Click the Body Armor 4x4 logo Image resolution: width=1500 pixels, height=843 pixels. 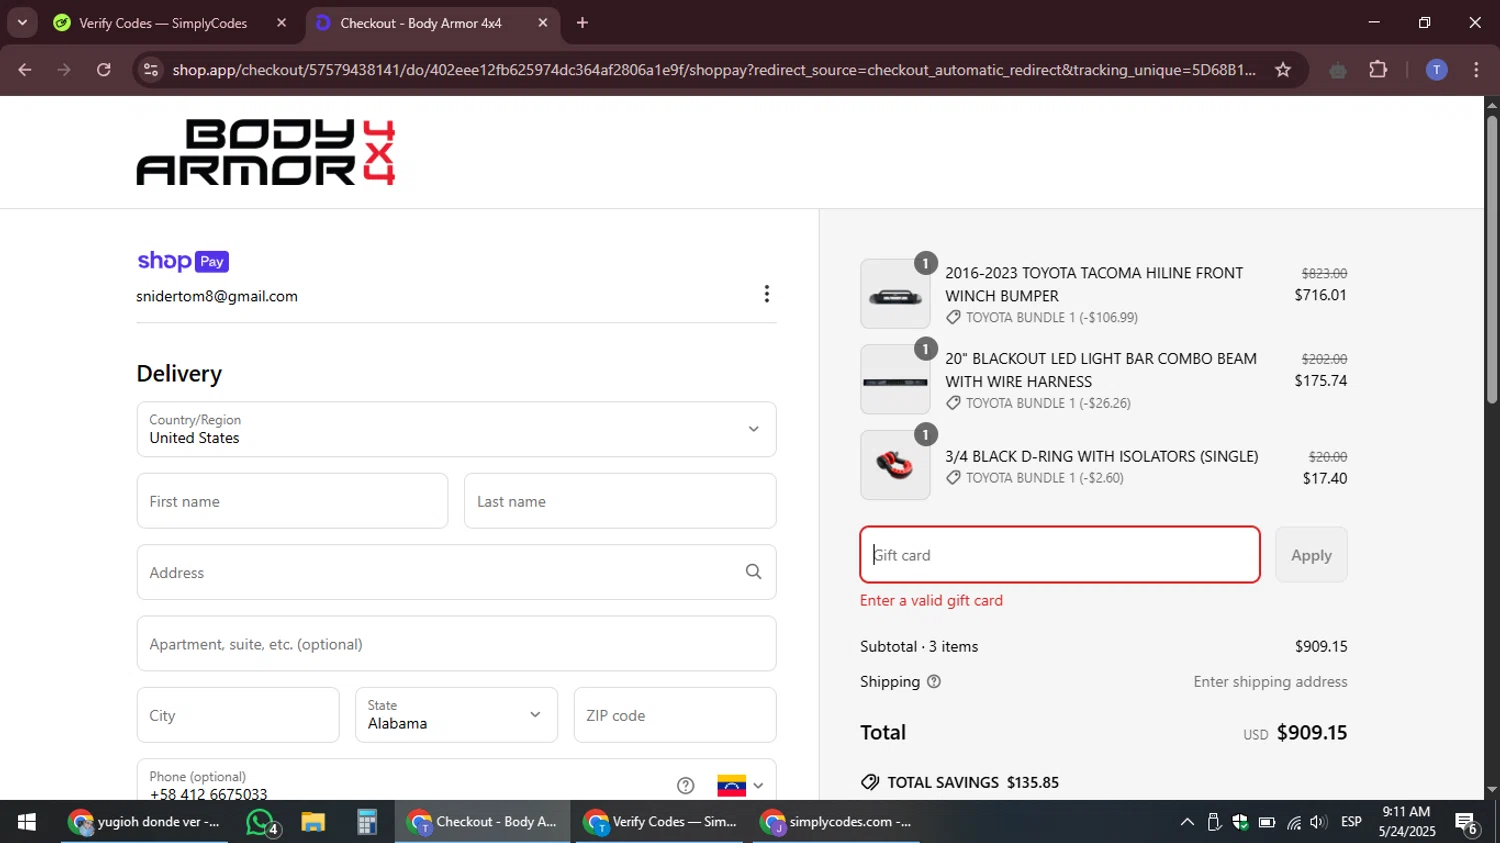pos(266,152)
